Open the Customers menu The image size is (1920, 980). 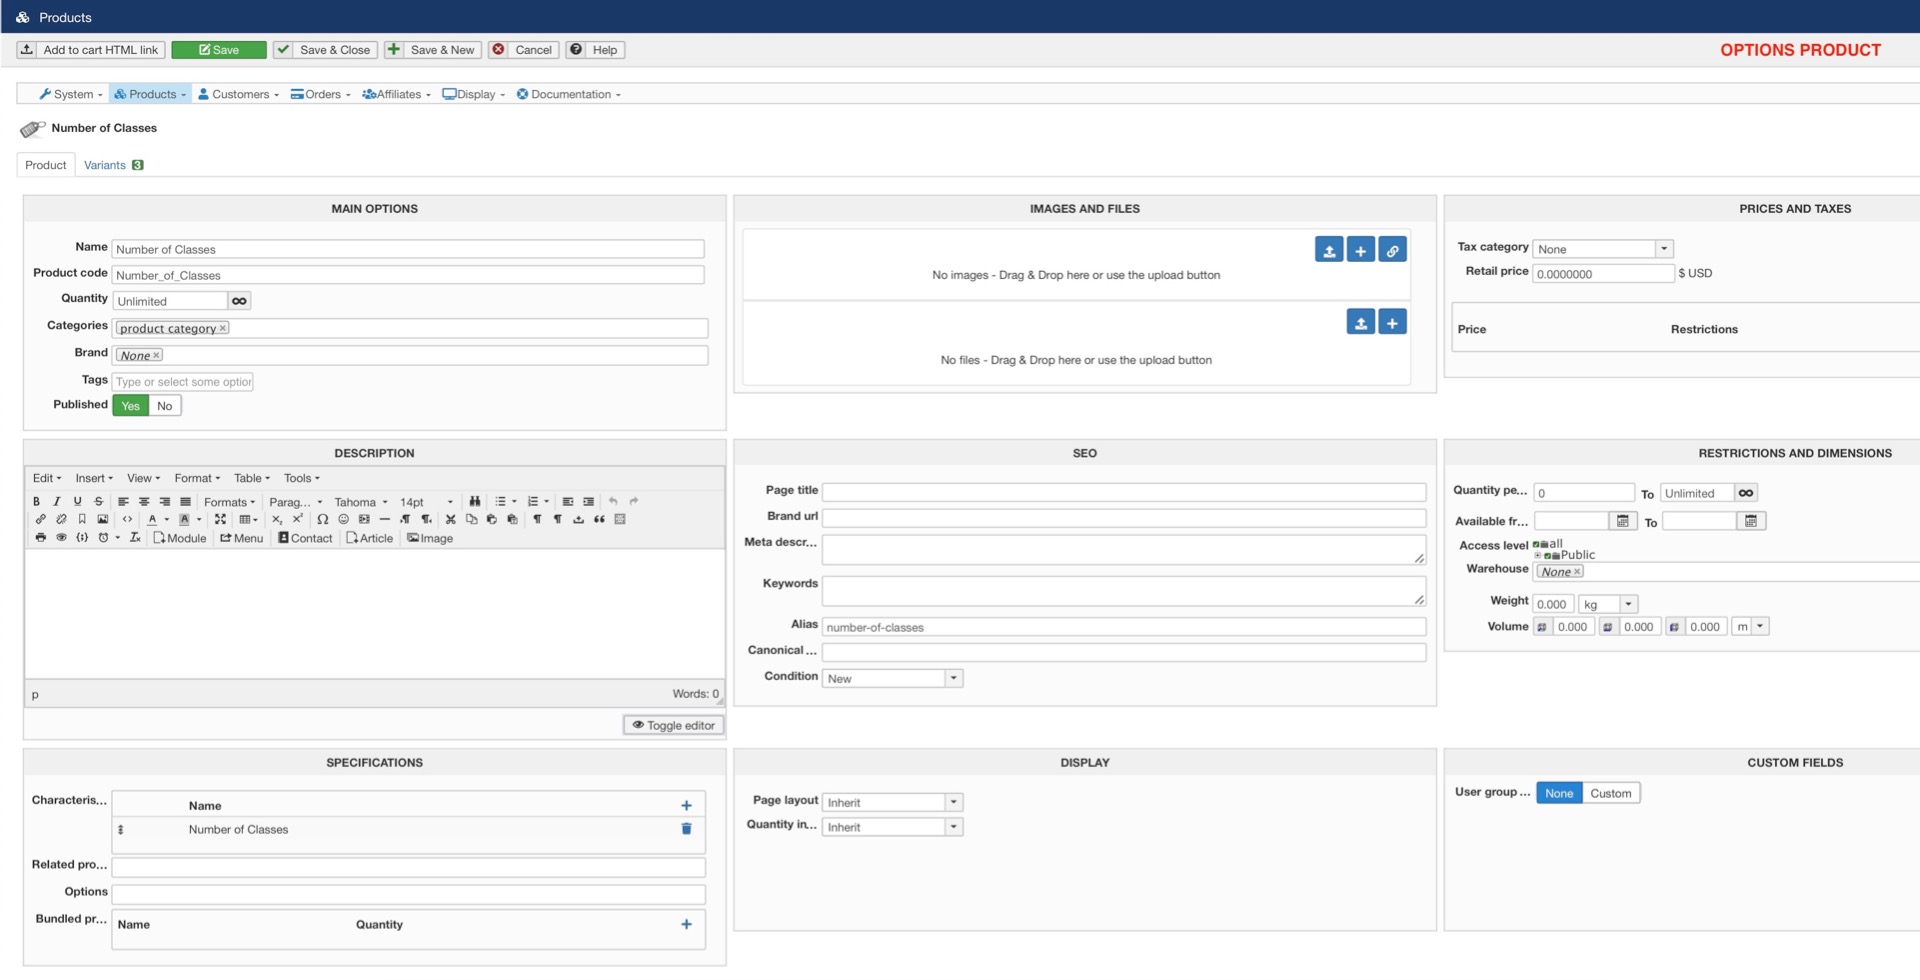[239, 94]
